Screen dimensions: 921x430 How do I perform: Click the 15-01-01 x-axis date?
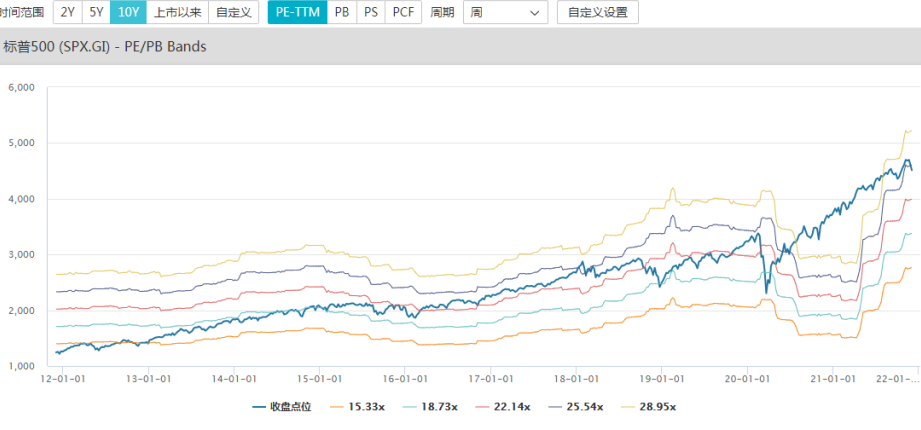pyautogui.click(x=319, y=379)
